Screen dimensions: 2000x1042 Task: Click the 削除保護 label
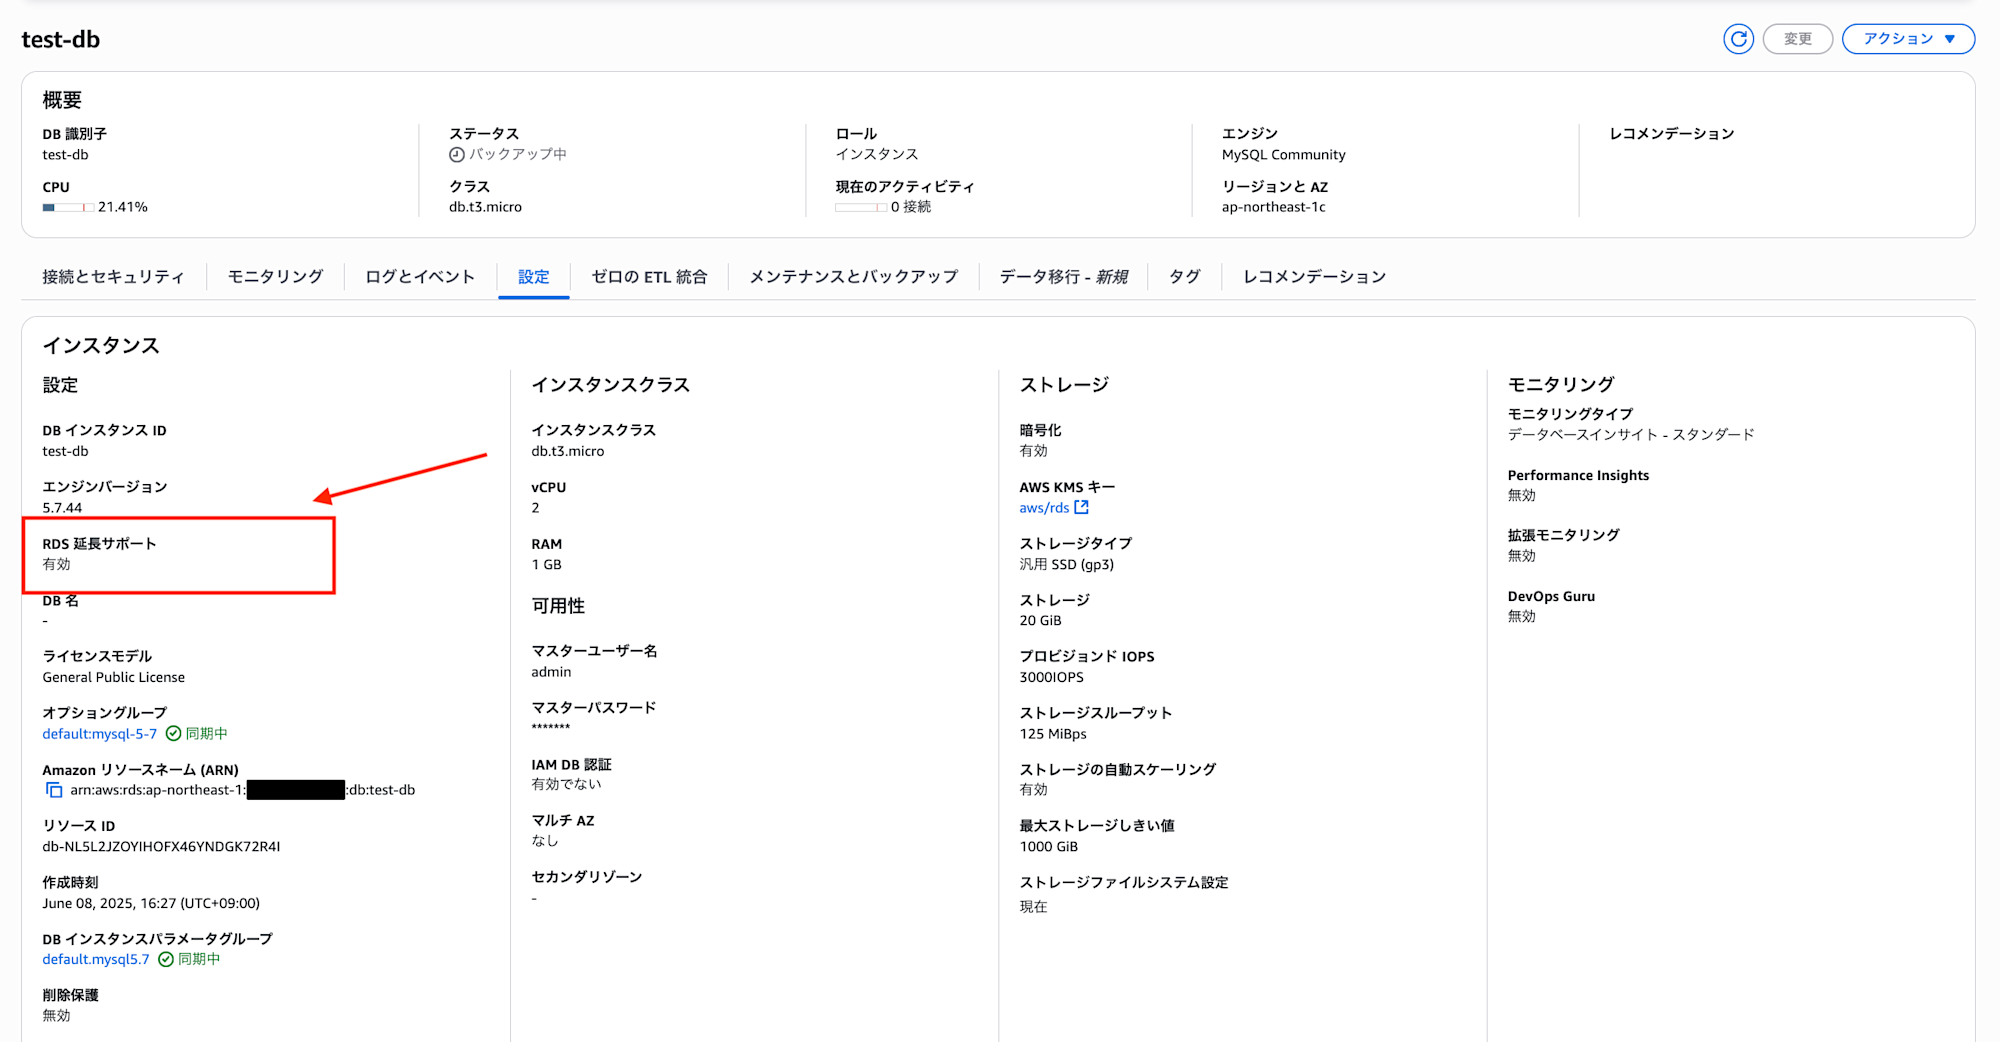click(x=70, y=995)
